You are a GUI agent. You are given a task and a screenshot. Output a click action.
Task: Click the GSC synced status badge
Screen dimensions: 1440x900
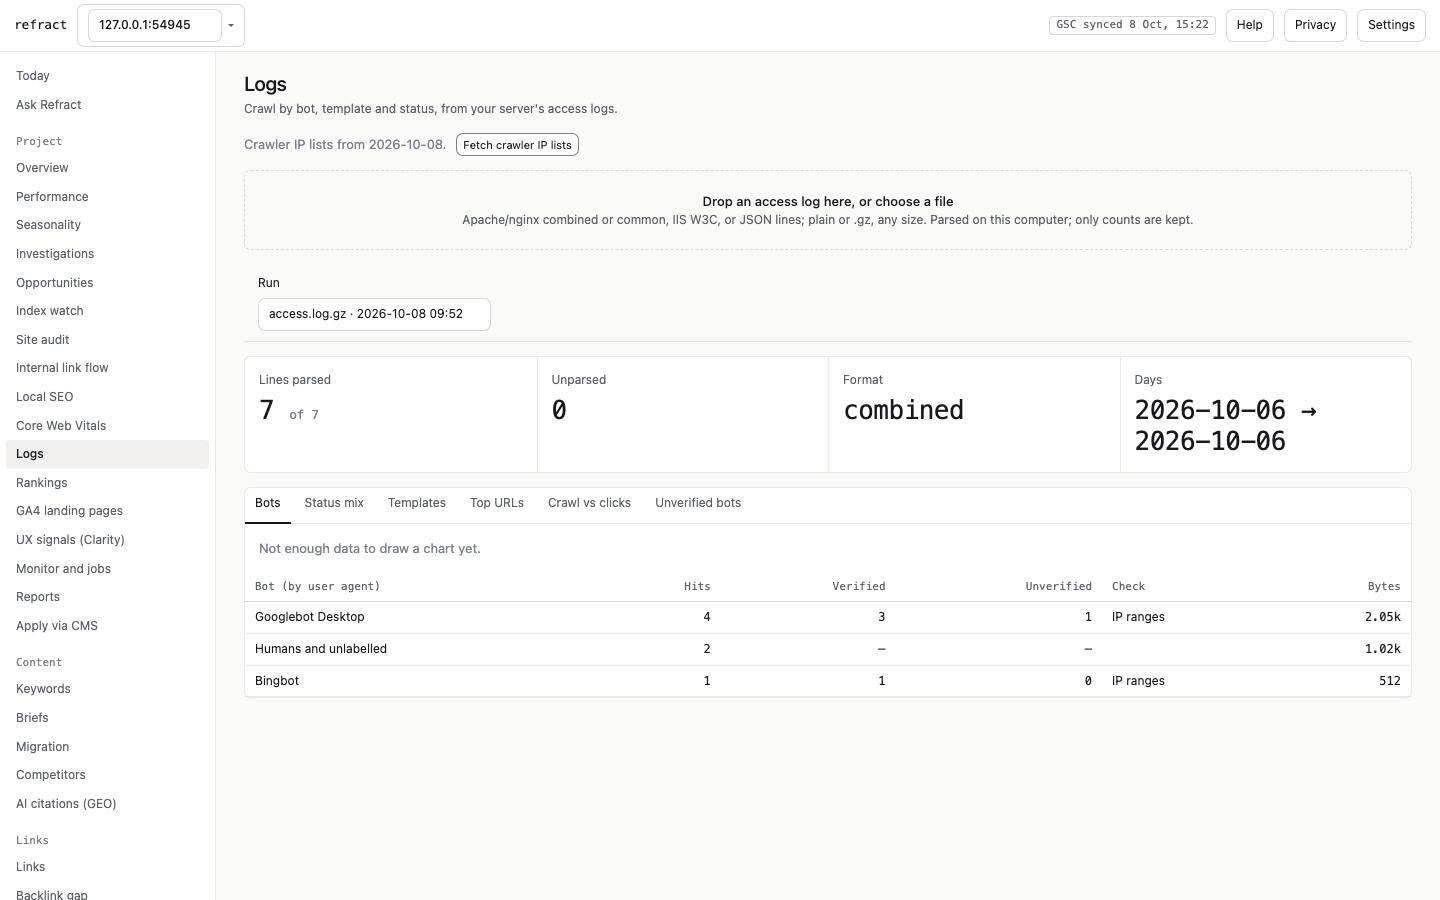[1132, 25]
